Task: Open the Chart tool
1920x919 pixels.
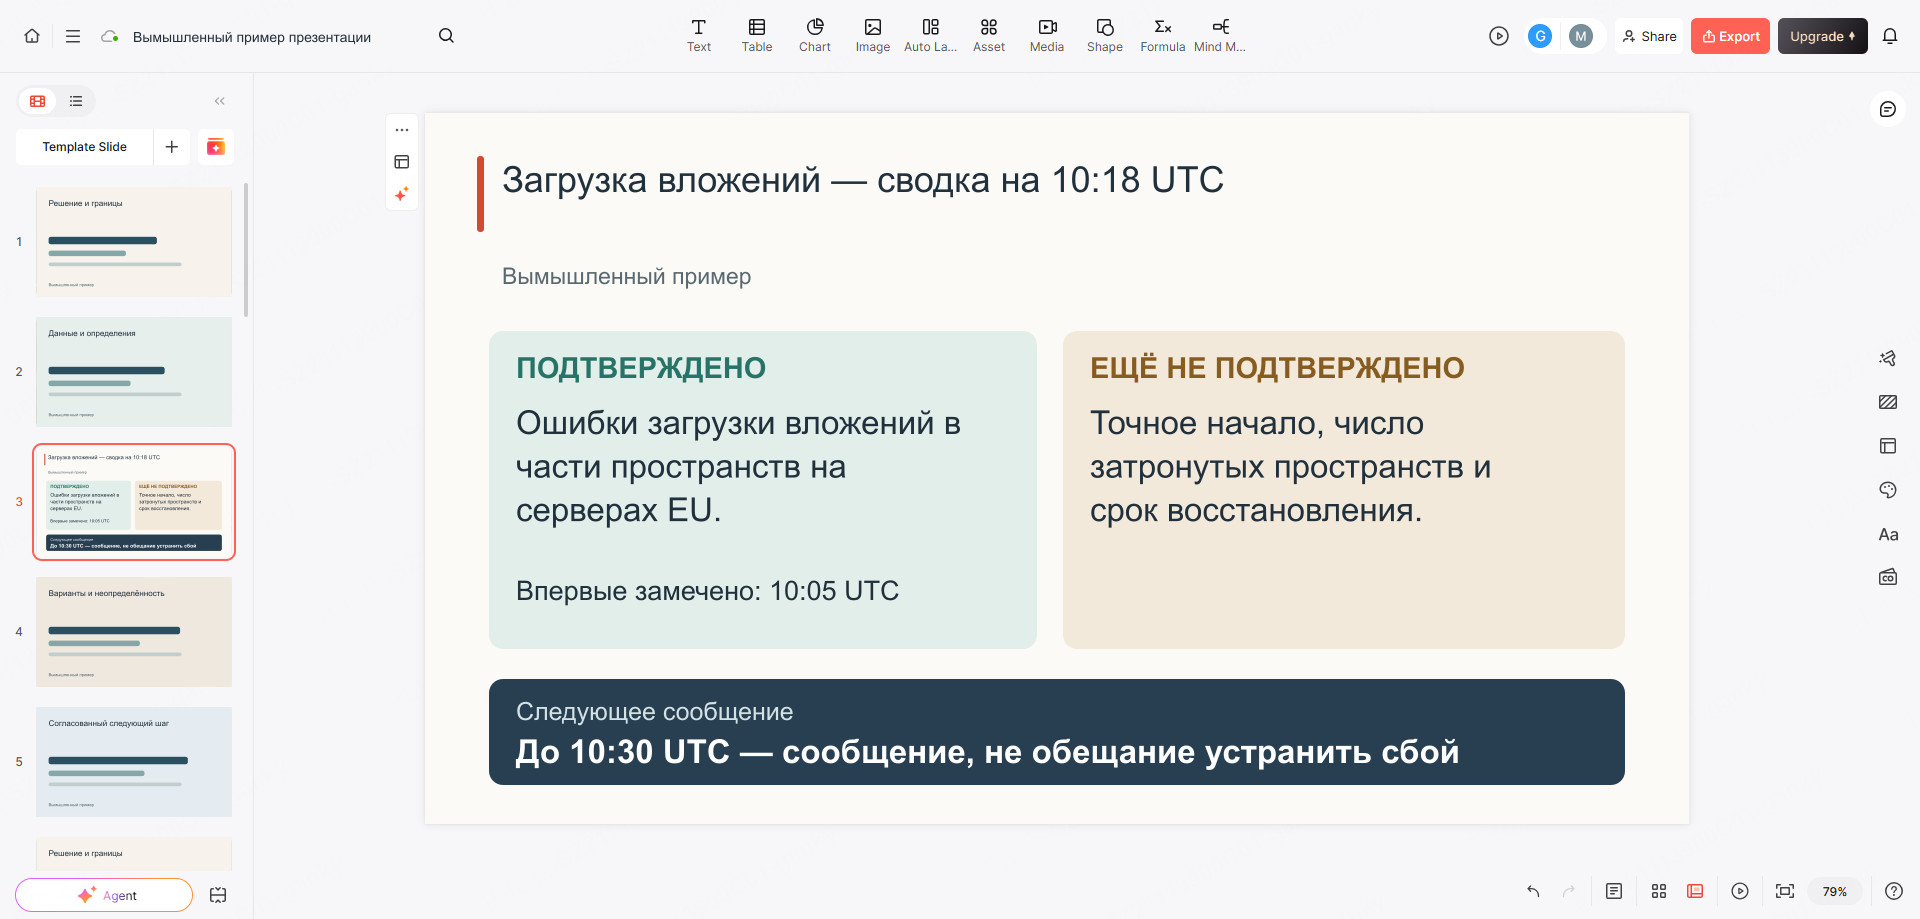Action: pyautogui.click(x=815, y=35)
